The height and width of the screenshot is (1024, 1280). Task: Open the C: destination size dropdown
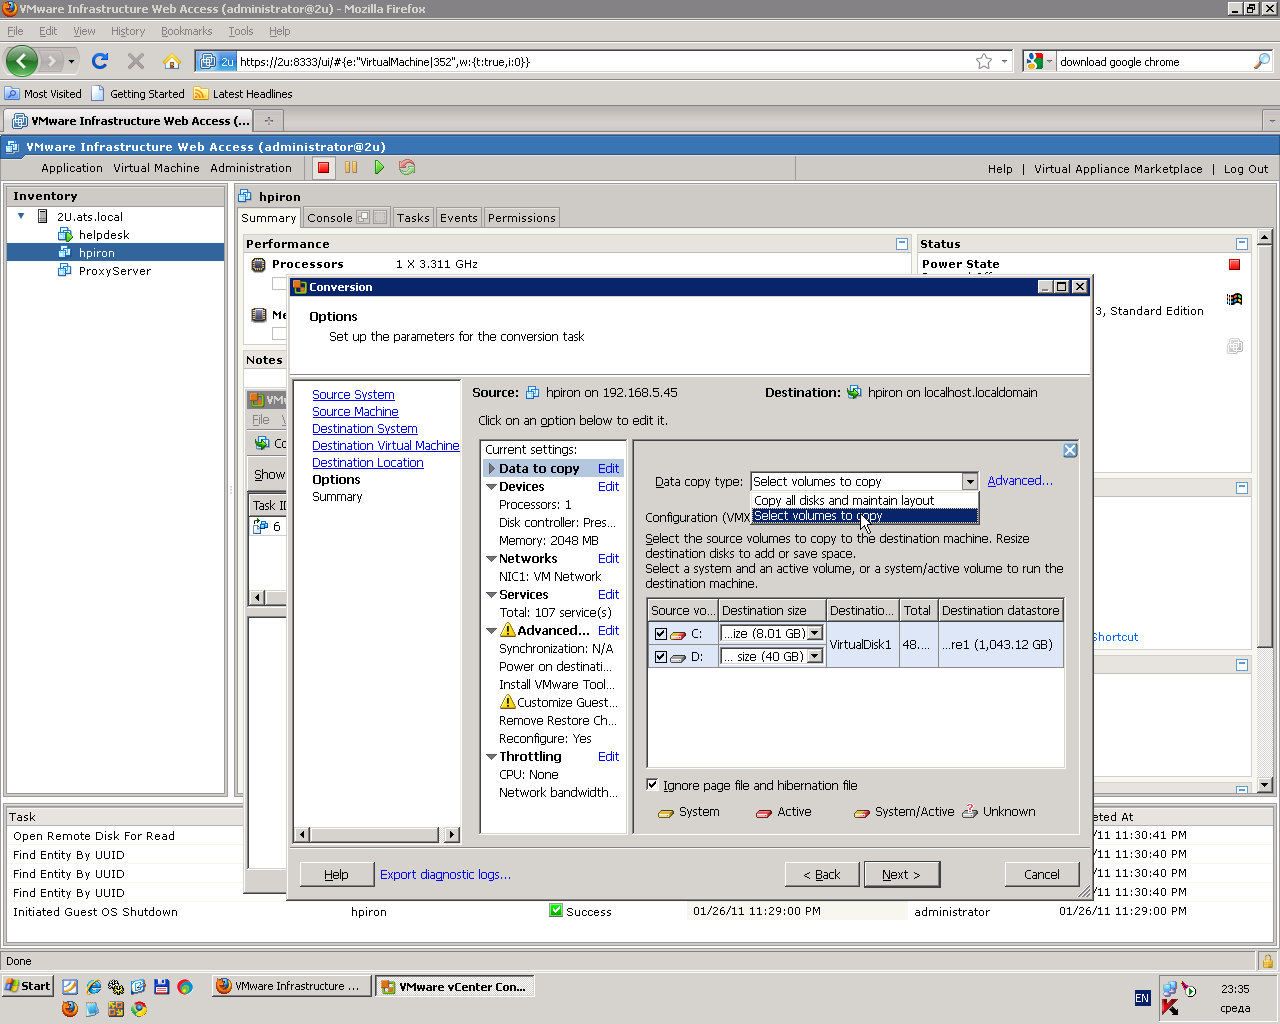click(x=815, y=633)
